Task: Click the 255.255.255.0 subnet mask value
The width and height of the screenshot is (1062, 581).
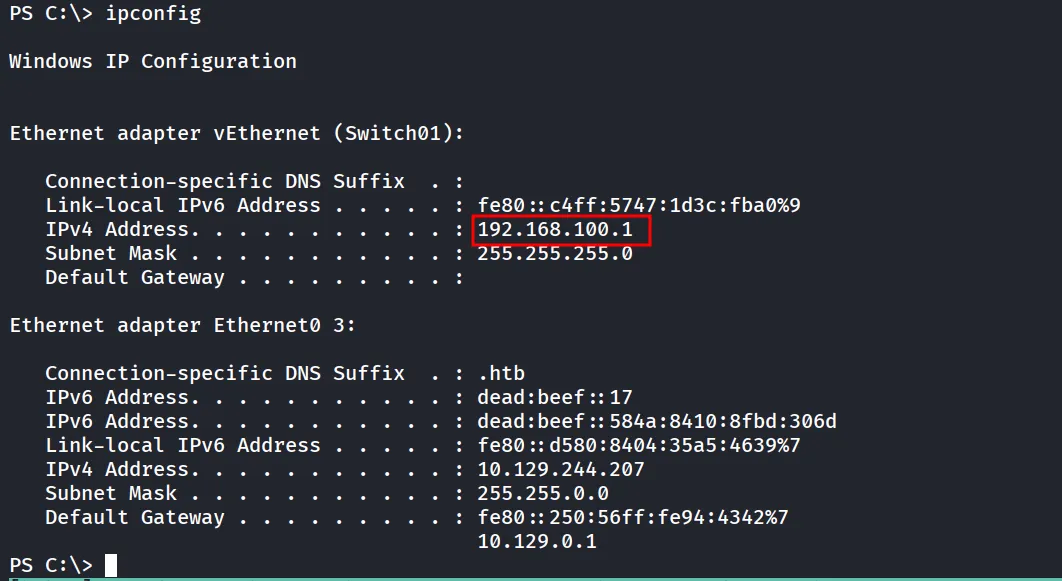Action: (x=555, y=253)
